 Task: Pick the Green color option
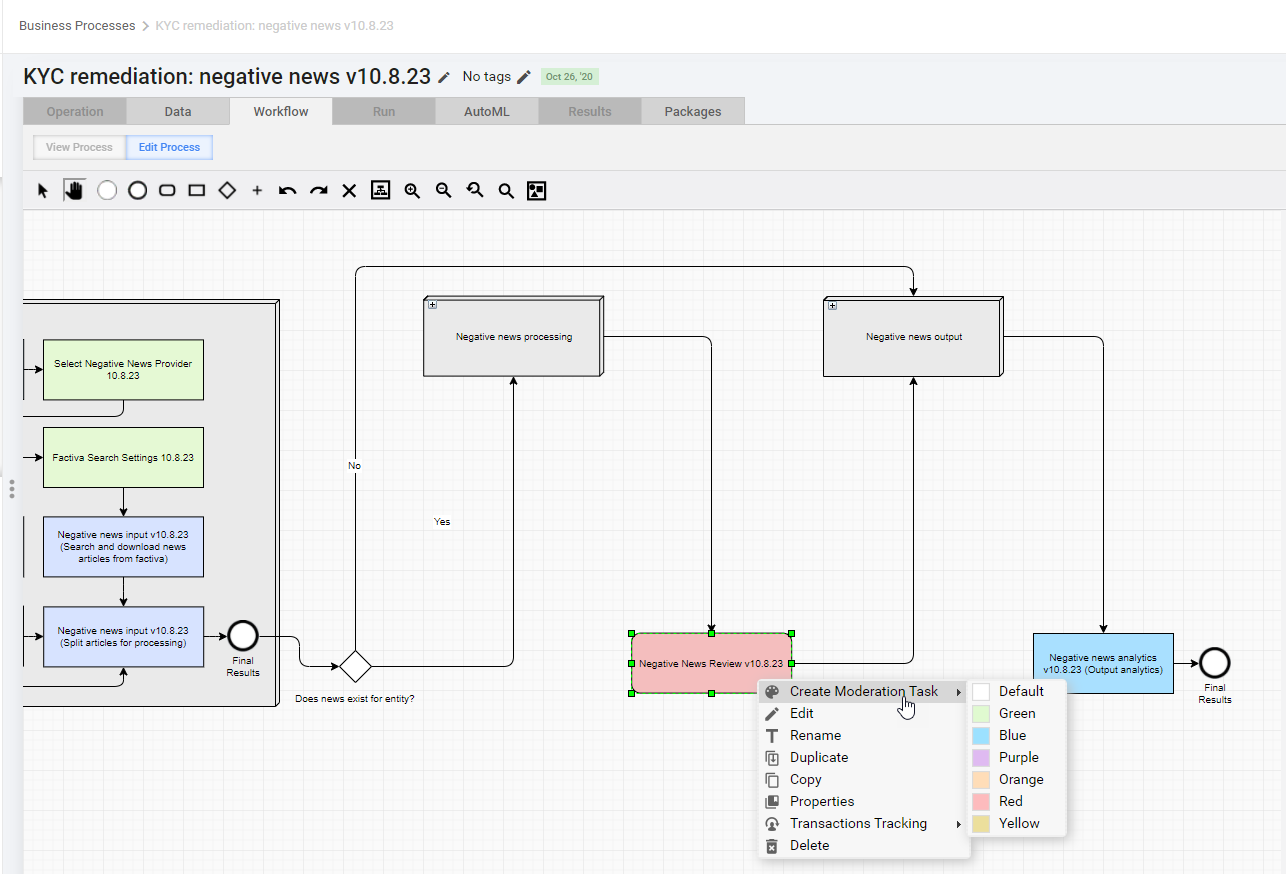[x=1017, y=713]
